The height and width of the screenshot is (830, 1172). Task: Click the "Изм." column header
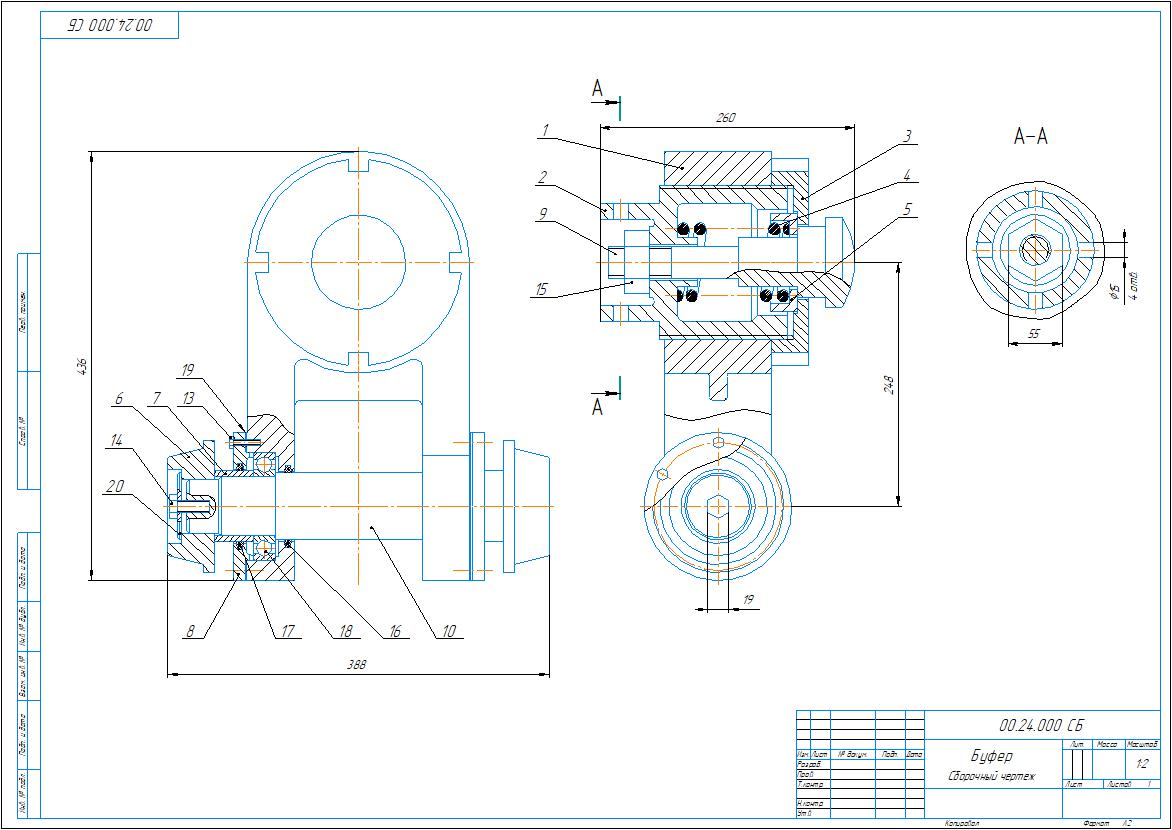pos(804,754)
